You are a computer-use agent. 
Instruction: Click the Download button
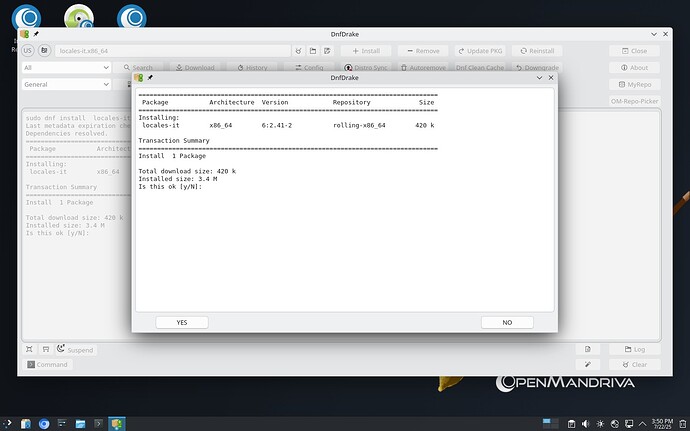(x=195, y=67)
